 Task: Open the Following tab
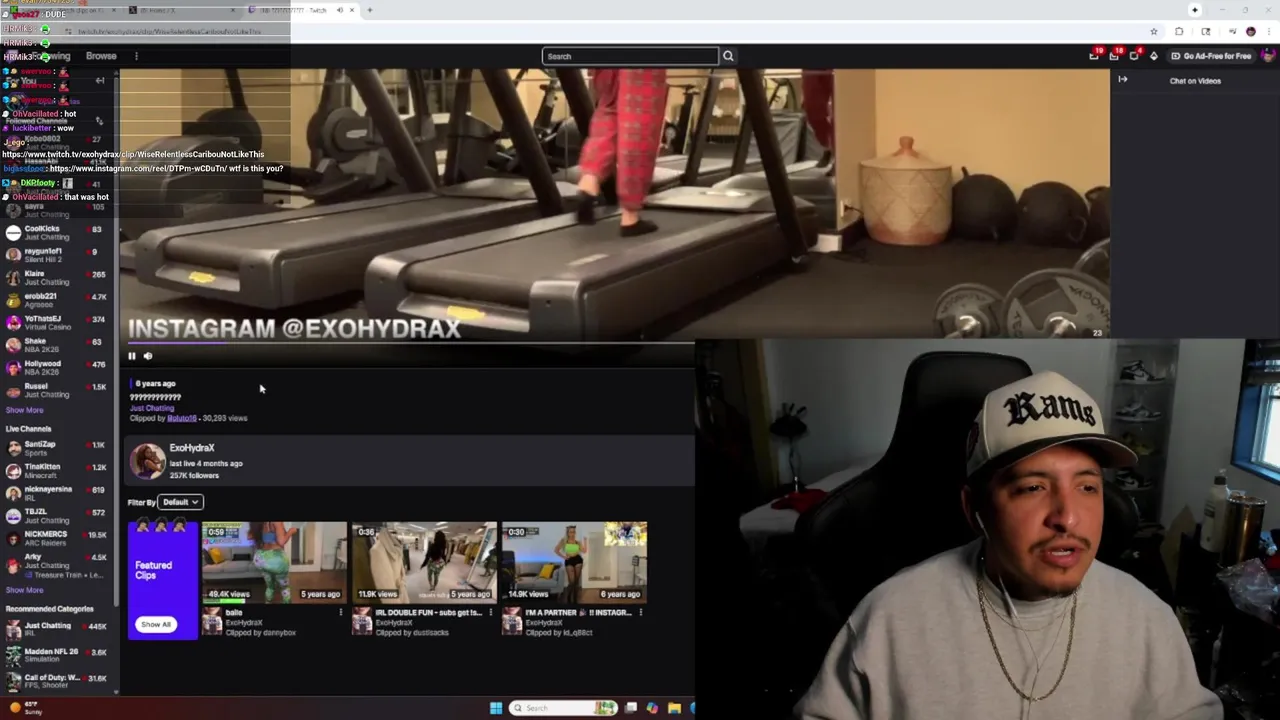coord(50,56)
